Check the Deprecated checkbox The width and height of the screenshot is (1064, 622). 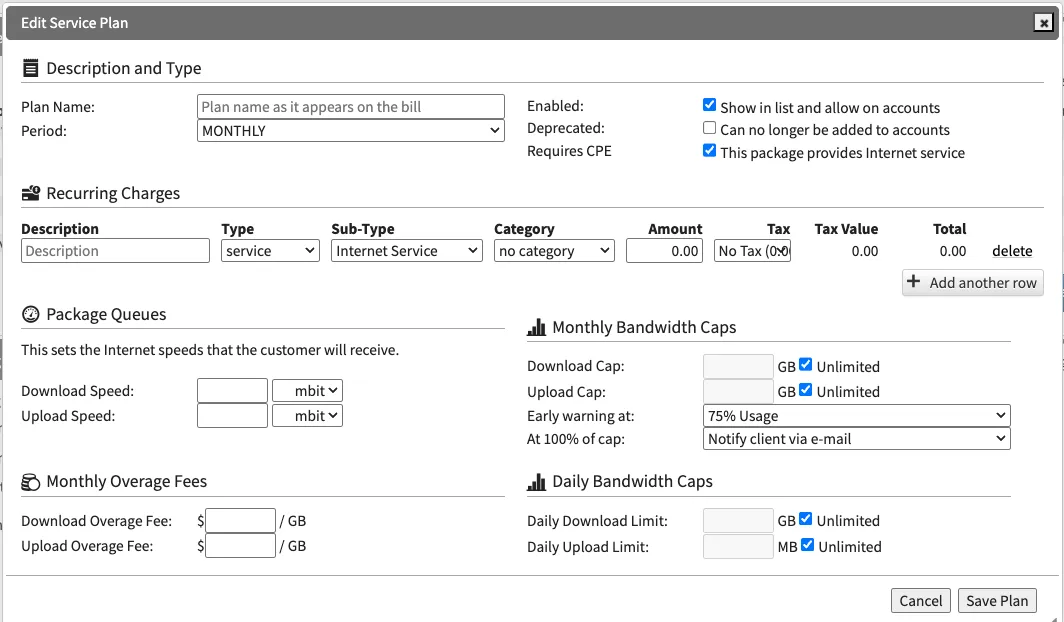tap(709, 128)
